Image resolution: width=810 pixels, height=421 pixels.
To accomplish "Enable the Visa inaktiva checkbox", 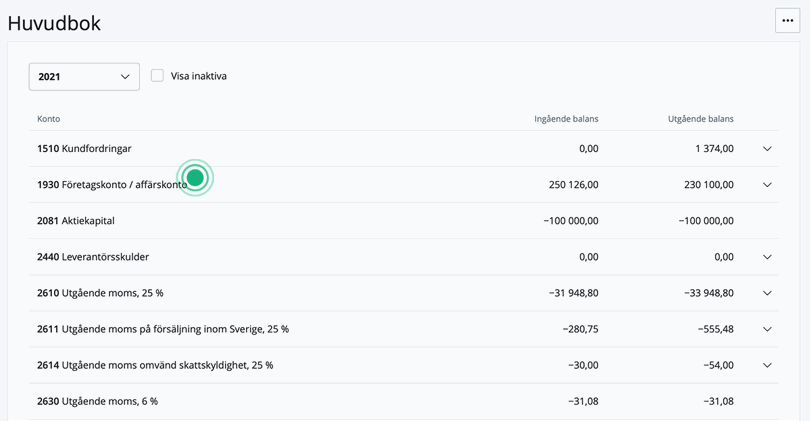I will (157, 76).
